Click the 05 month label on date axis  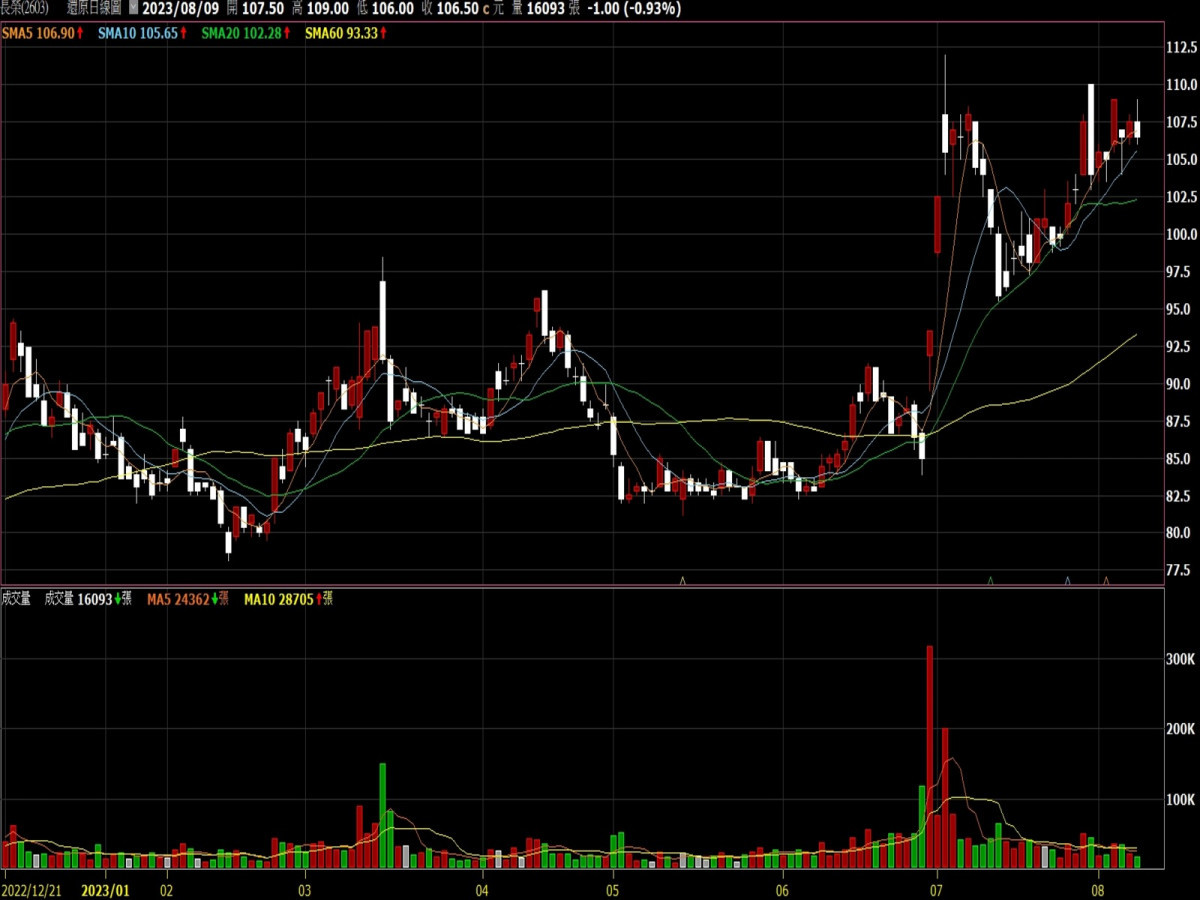point(612,889)
